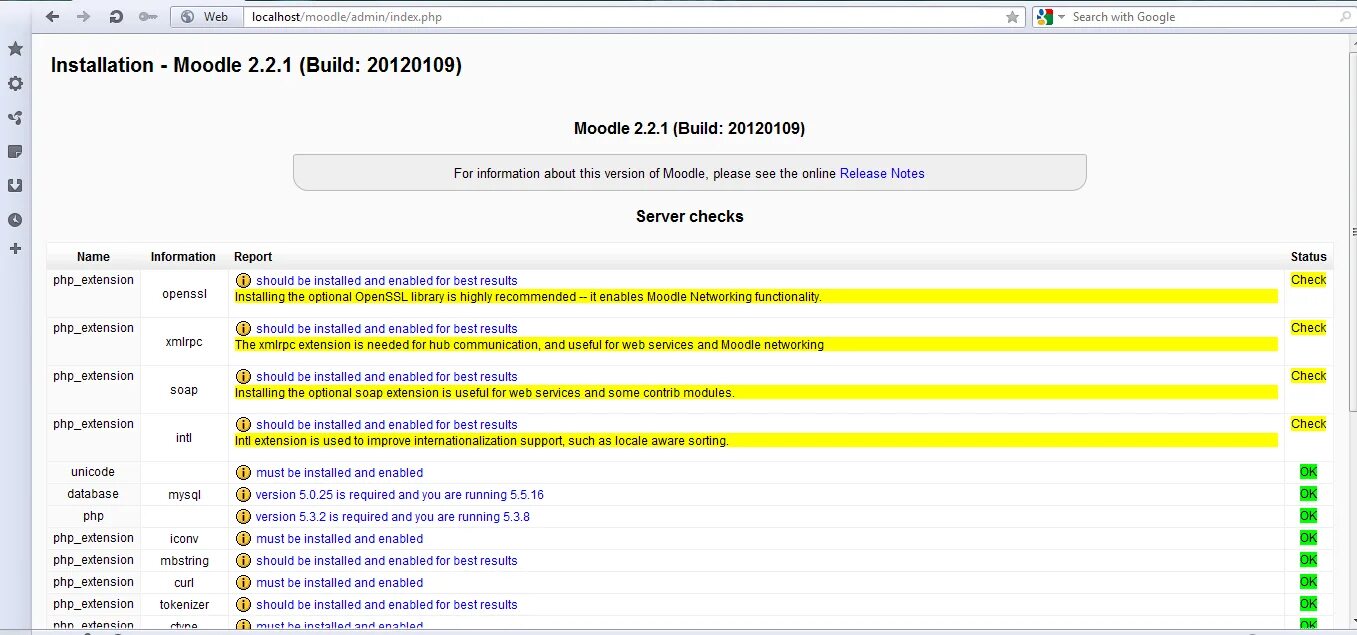The image size is (1357, 635).
Task: Click the info icon in the xmlrpc row
Action: point(243,329)
